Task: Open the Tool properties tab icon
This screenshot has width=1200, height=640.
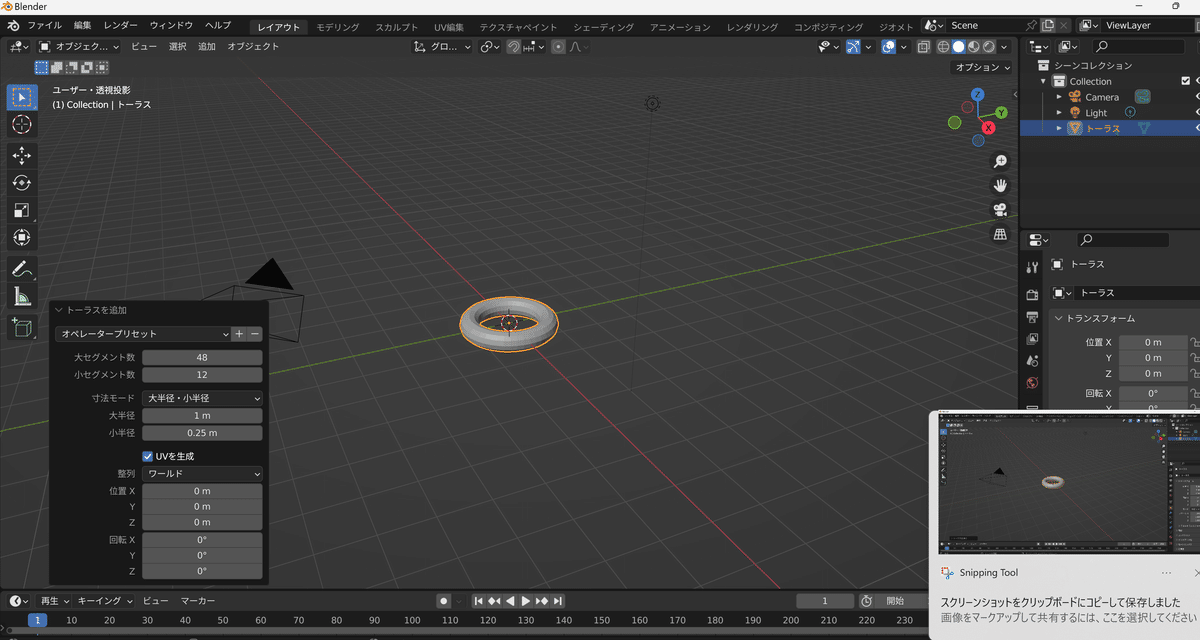Action: tap(1033, 267)
